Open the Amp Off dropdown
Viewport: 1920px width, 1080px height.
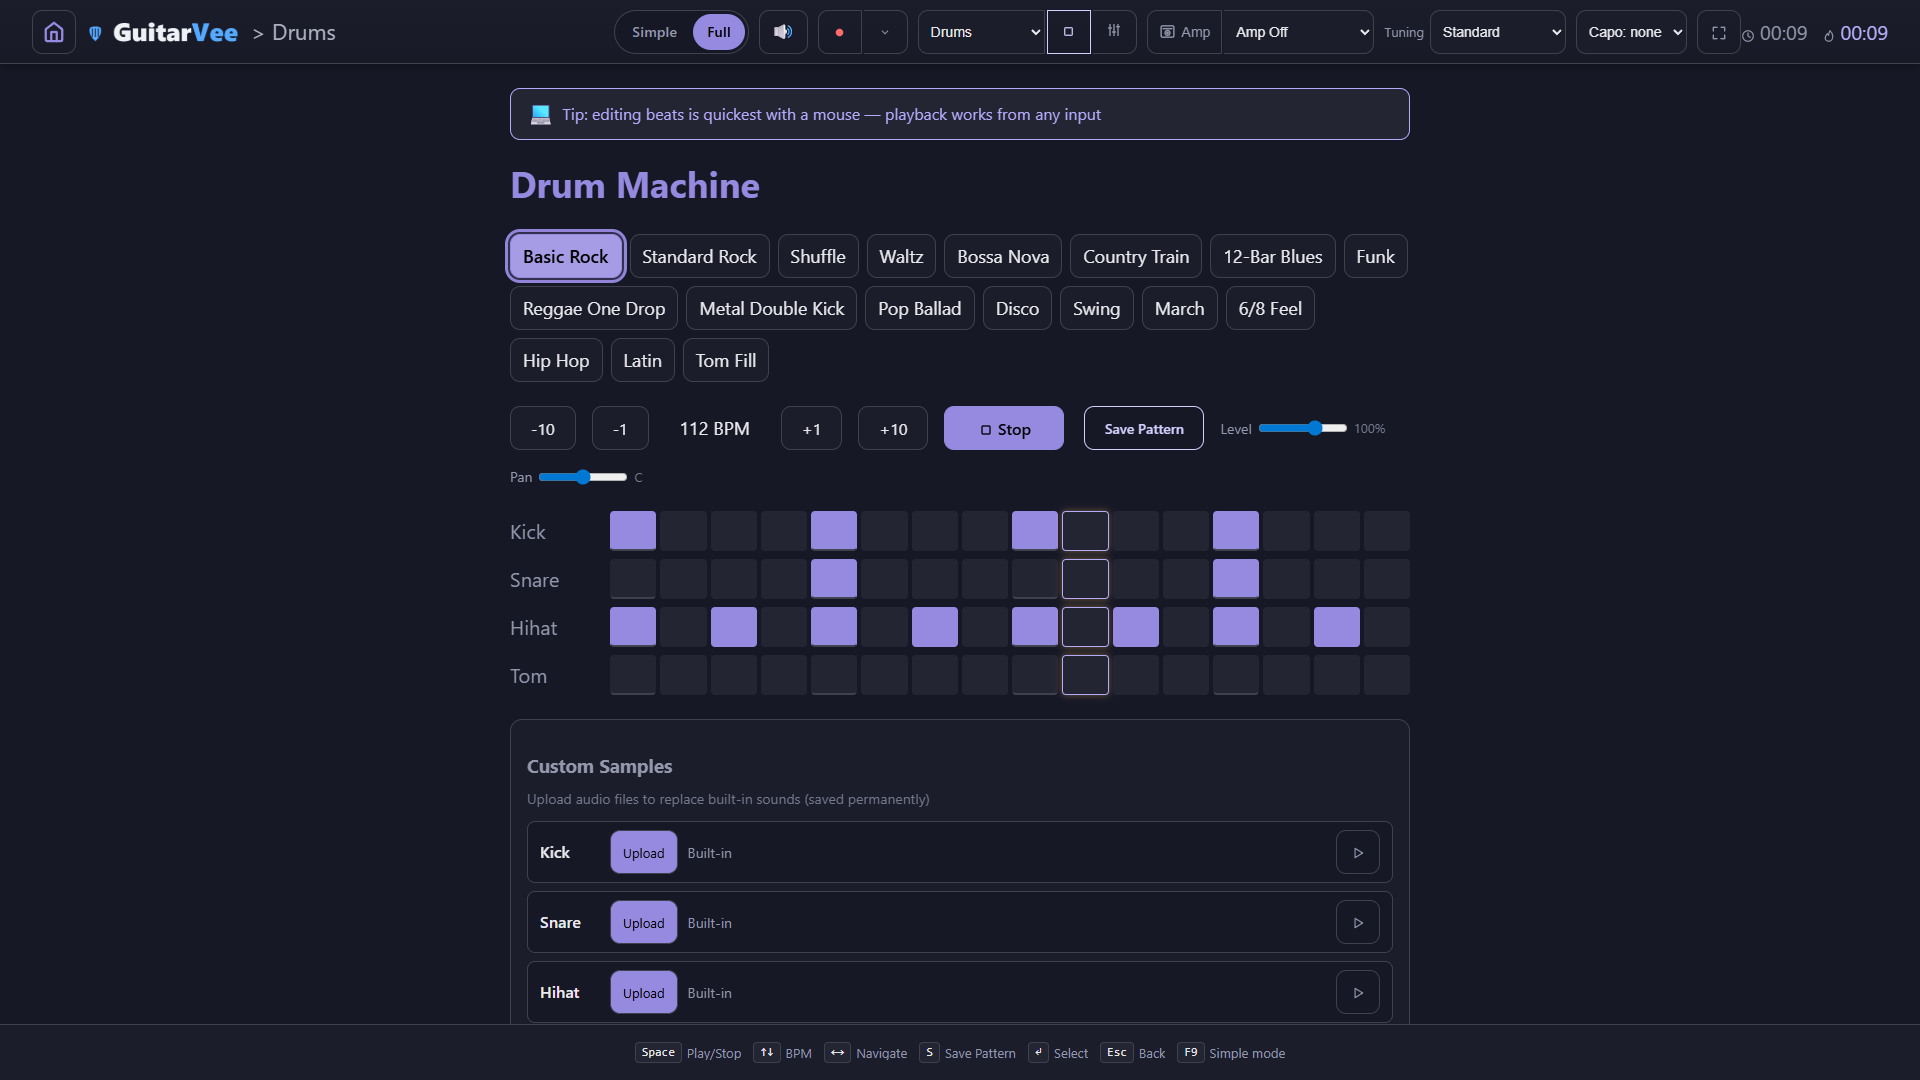1298,32
